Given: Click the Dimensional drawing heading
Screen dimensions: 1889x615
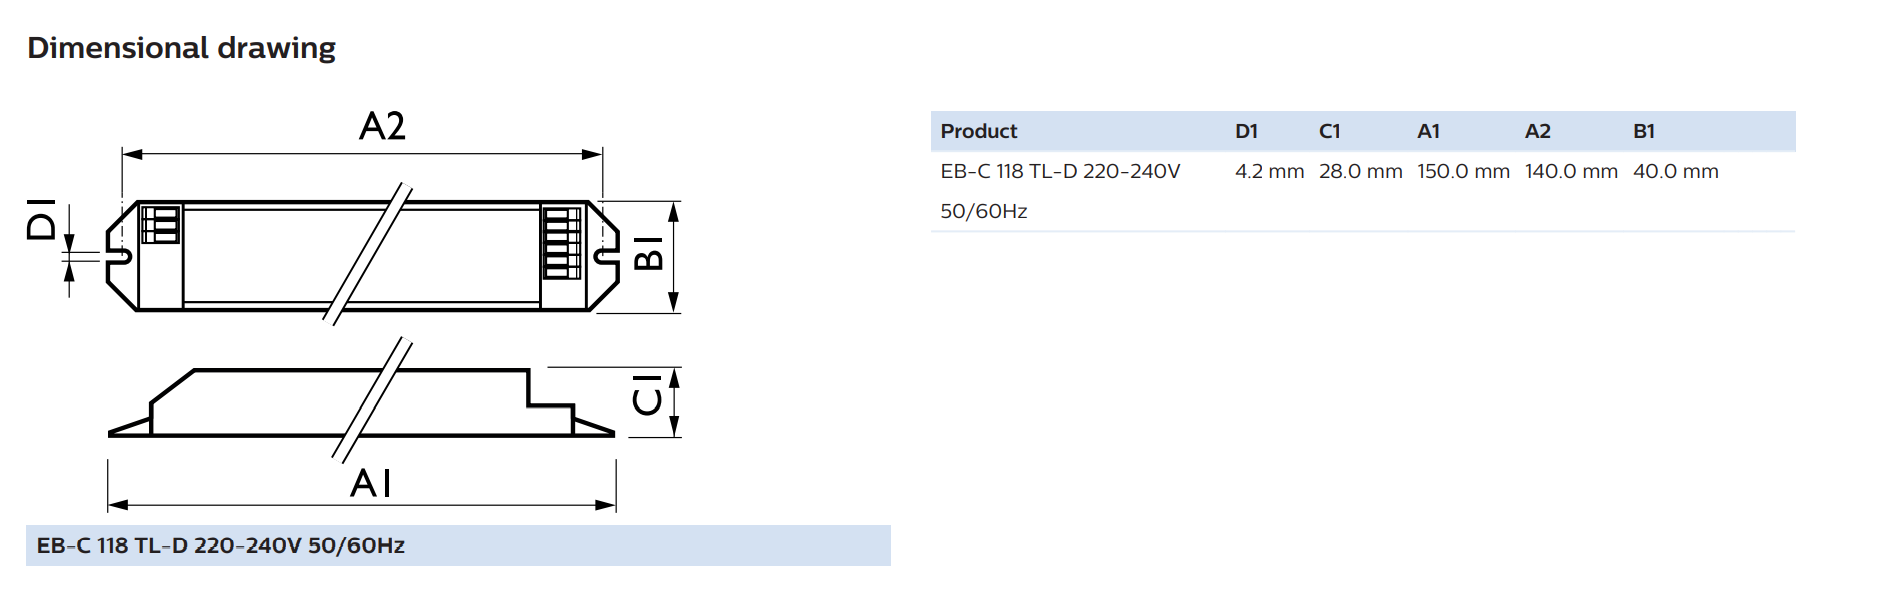Looking at the screenshot, I should pos(181,48).
